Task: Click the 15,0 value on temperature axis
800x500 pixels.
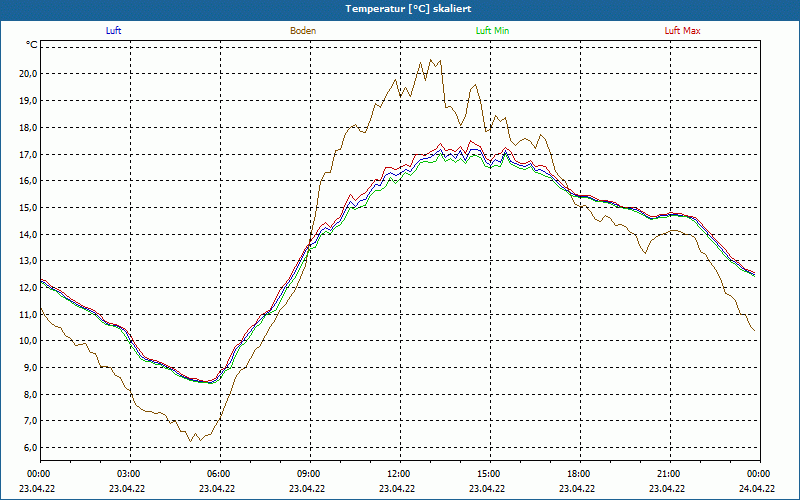Action: point(29,208)
